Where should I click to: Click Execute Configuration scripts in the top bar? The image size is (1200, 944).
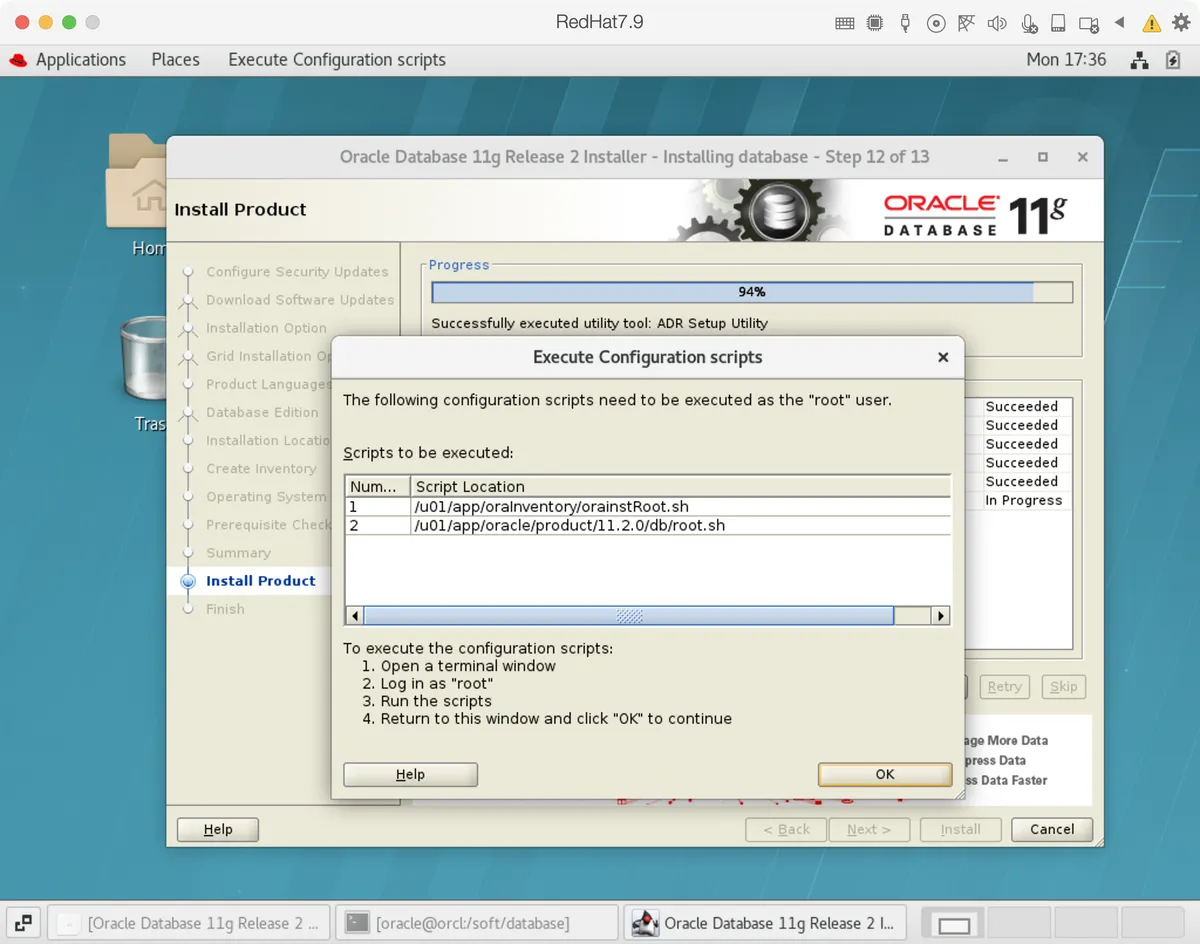336,59
